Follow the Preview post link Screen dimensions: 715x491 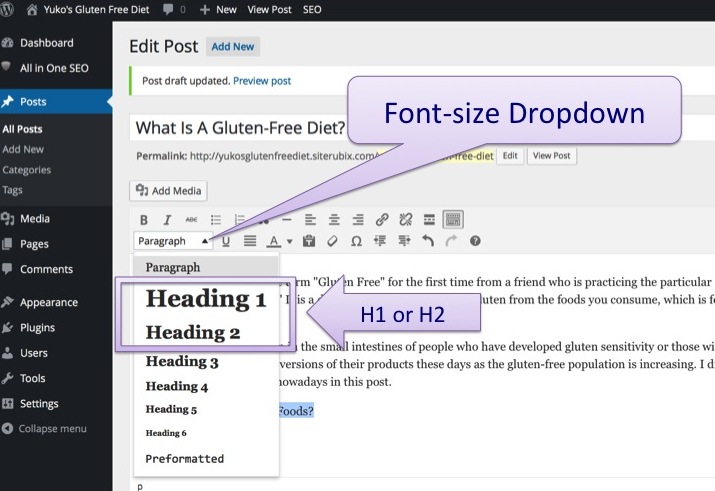262,81
